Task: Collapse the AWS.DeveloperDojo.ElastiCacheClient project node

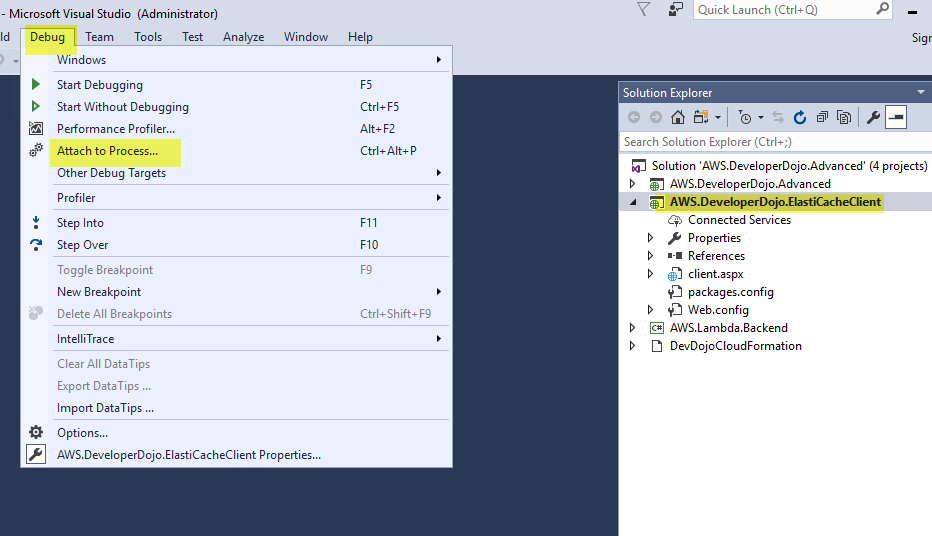Action: point(633,202)
